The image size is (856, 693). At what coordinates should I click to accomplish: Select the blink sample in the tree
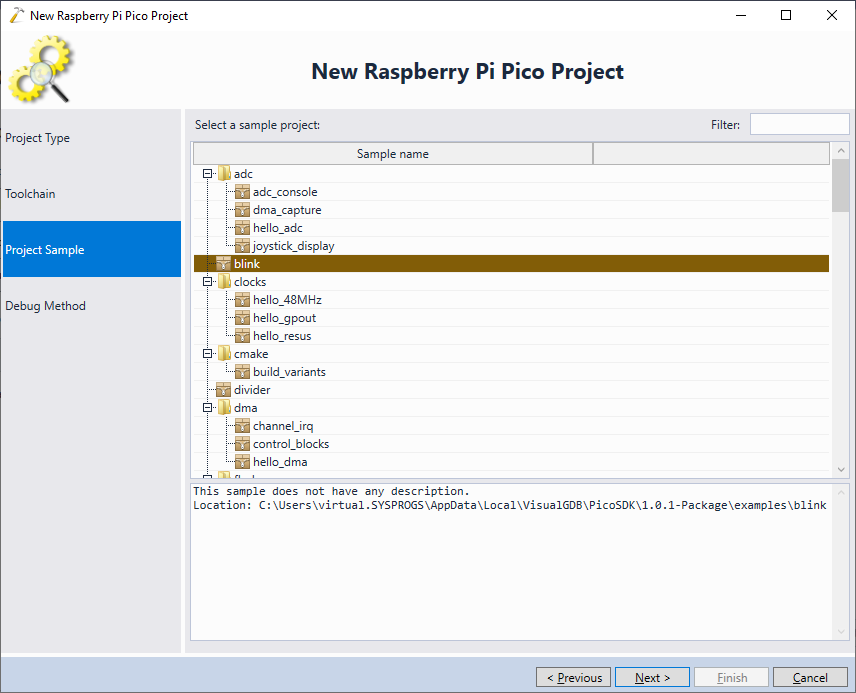pos(247,264)
